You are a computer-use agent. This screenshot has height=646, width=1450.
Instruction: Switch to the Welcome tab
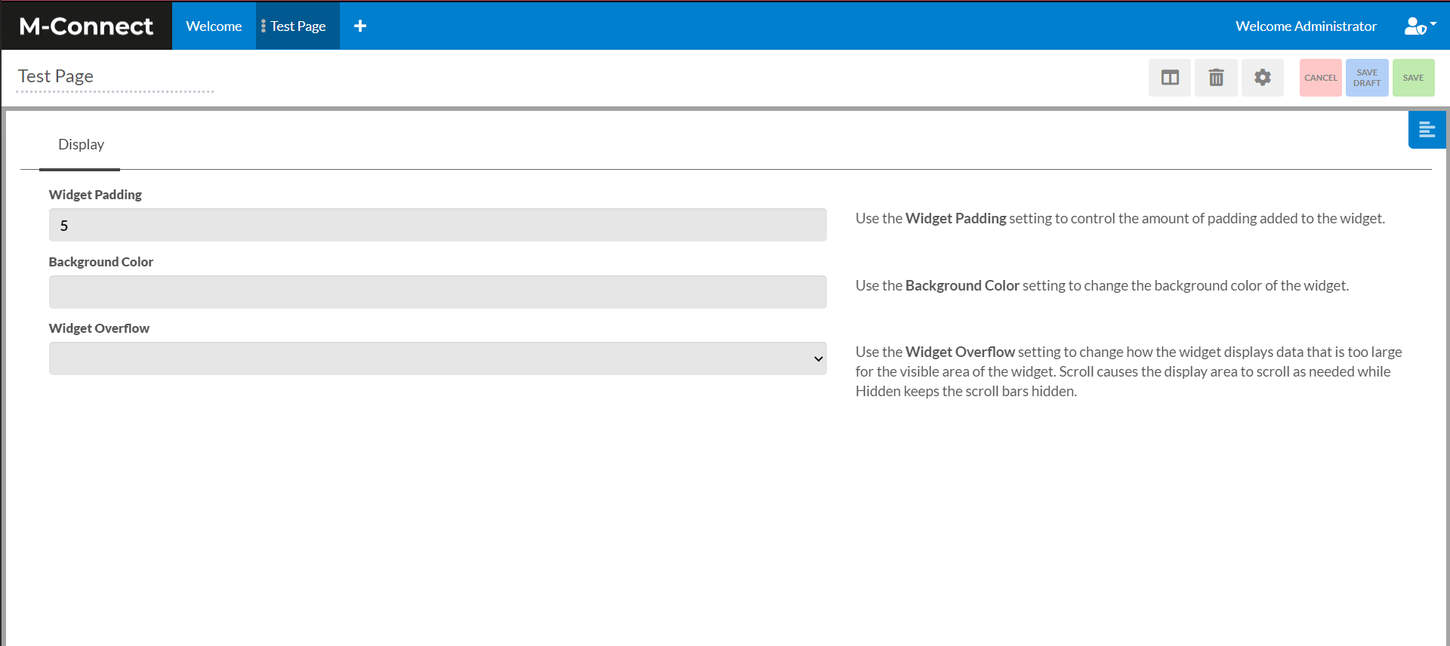coord(214,25)
